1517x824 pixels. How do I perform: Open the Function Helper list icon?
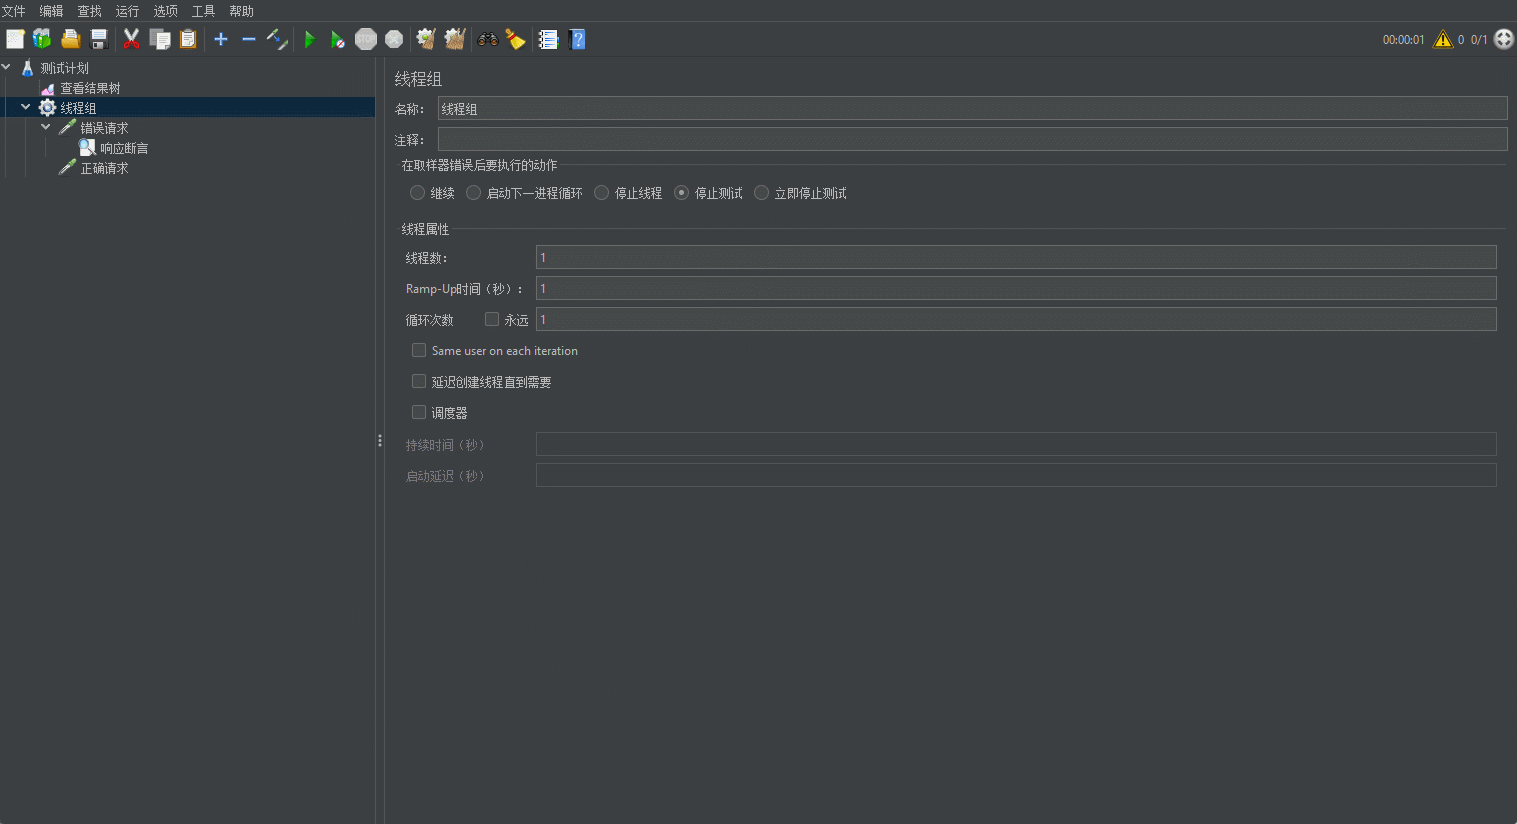point(548,39)
